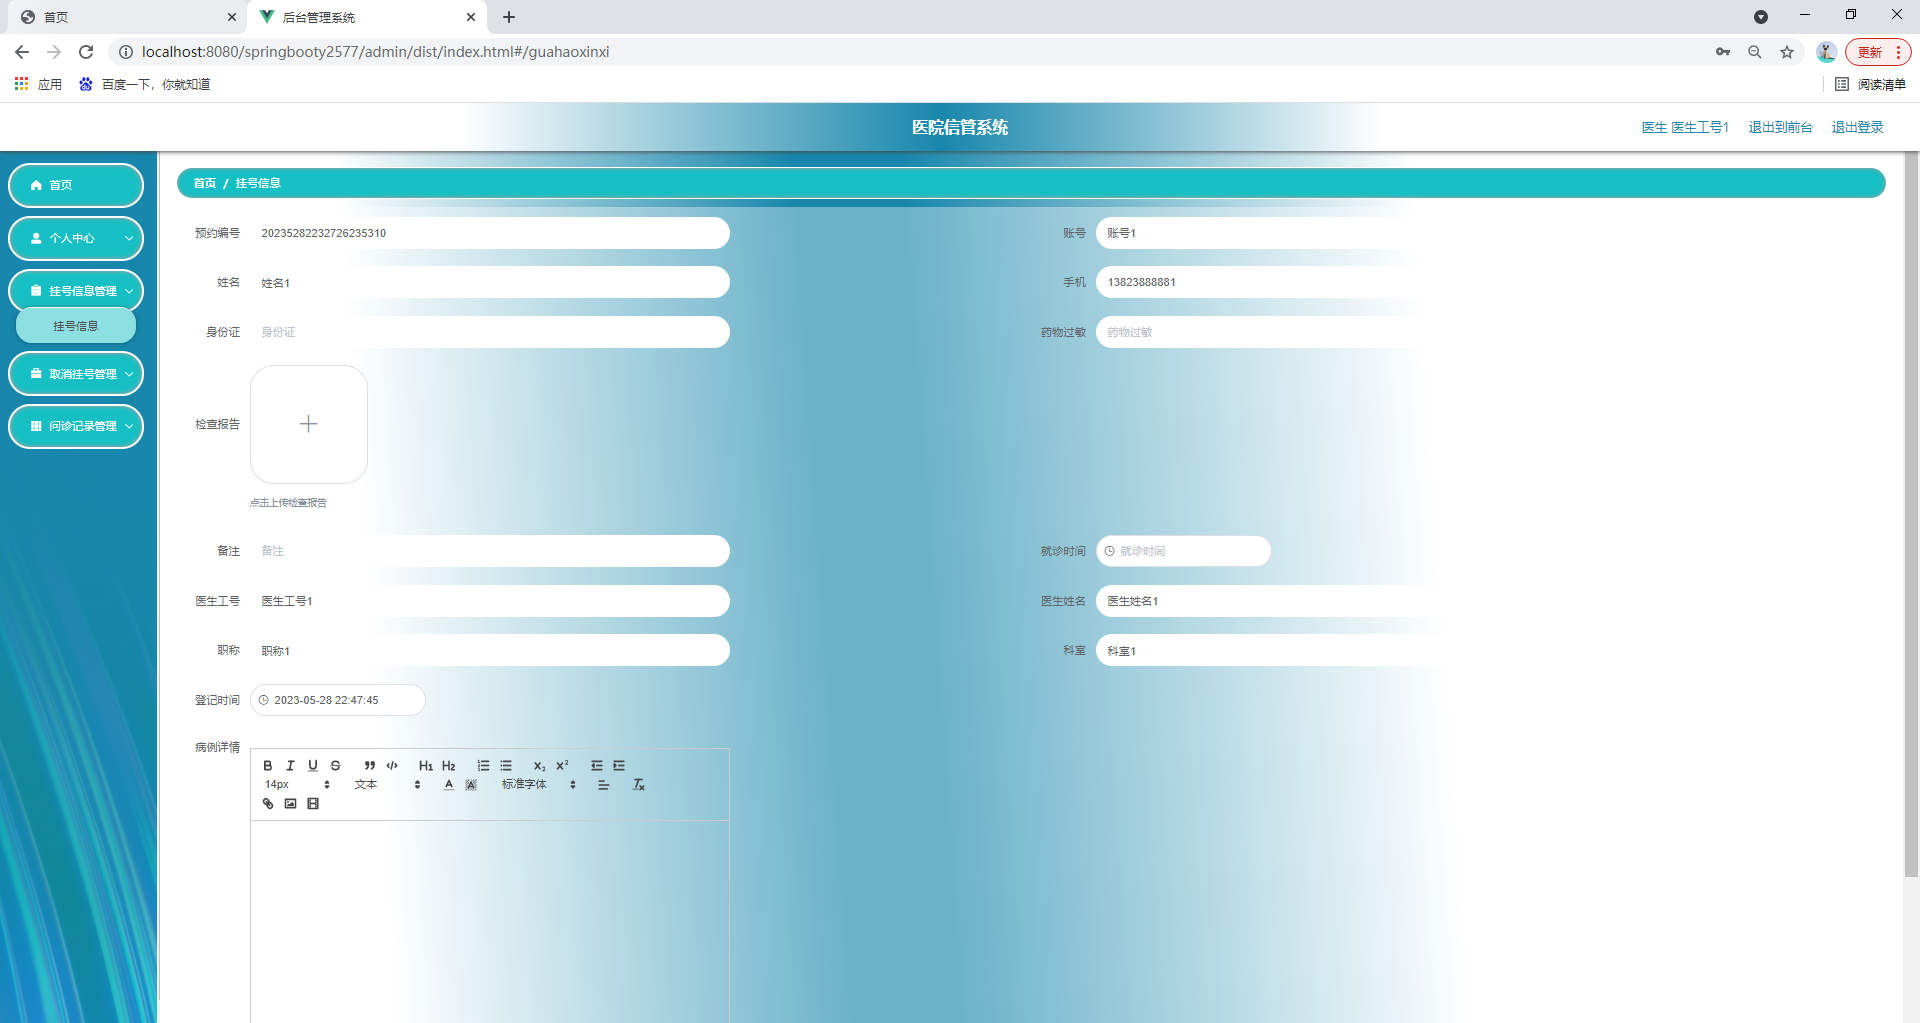Apply Heading 1 style

(426, 766)
